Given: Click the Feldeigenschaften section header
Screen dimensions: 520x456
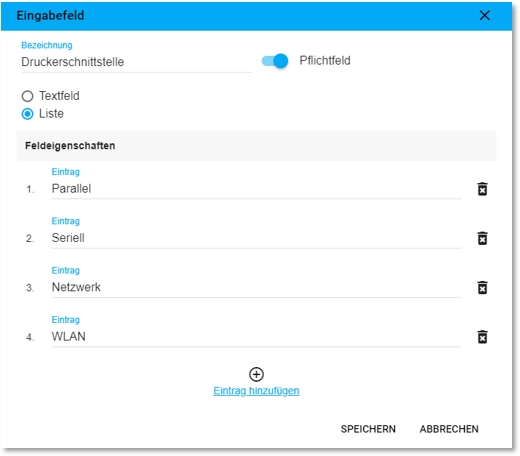Looking at the screenshot, I should coord(256,146).
